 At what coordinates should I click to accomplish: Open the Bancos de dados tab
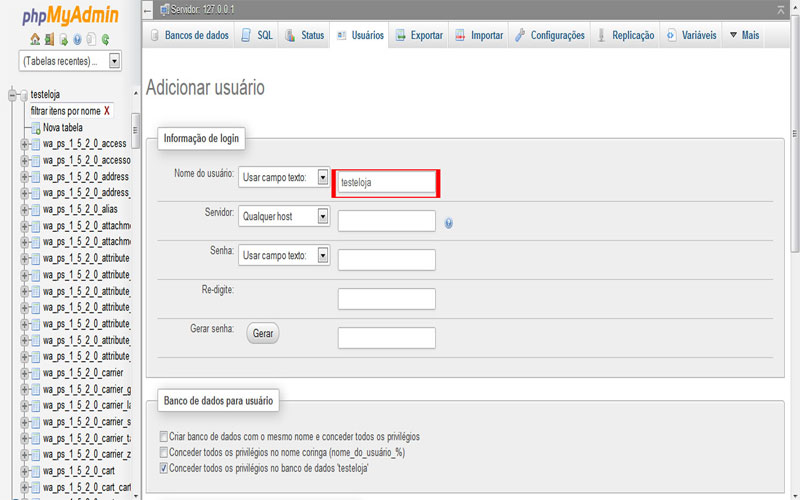tap(190, 35)
